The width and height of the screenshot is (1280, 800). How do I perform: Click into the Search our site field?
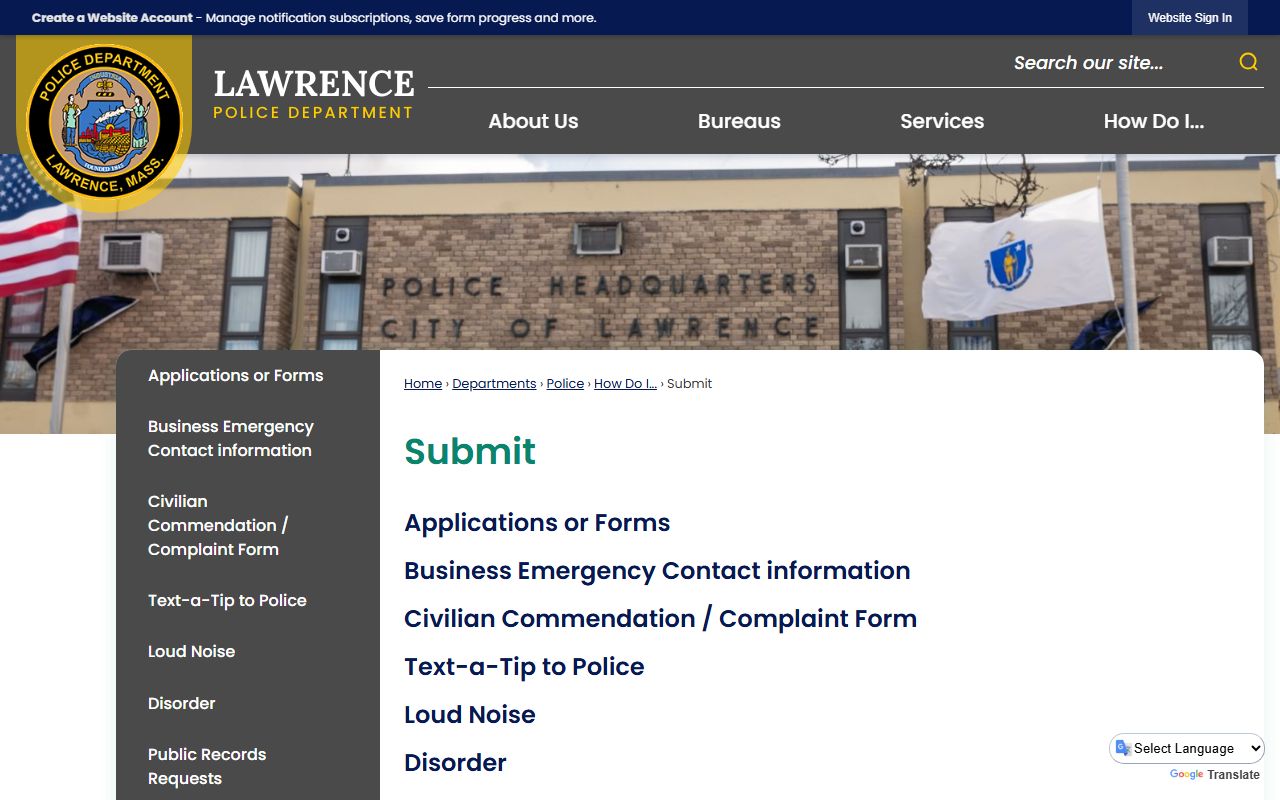(x=1117, y=63)
